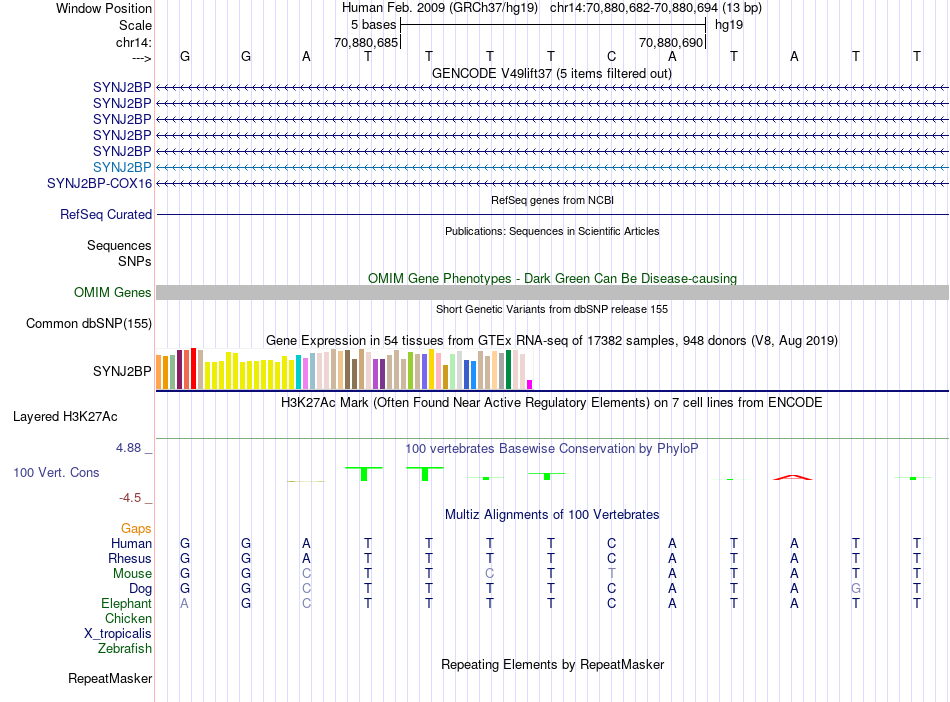Click the gray OMIM Genes bar

(552, 293)
